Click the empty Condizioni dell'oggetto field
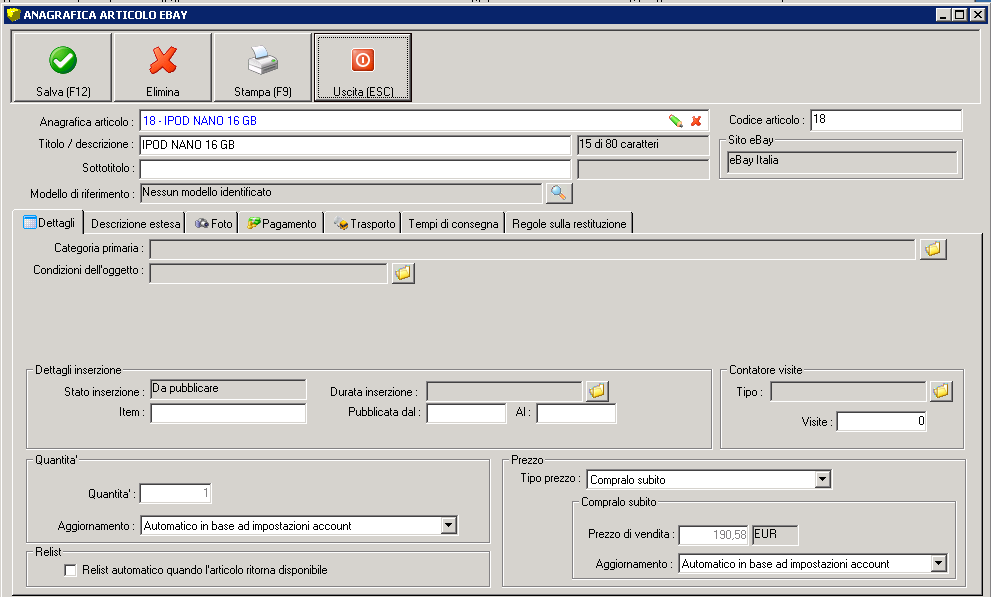This screenshot has width=991, height=597. click(x=269, y=273)
